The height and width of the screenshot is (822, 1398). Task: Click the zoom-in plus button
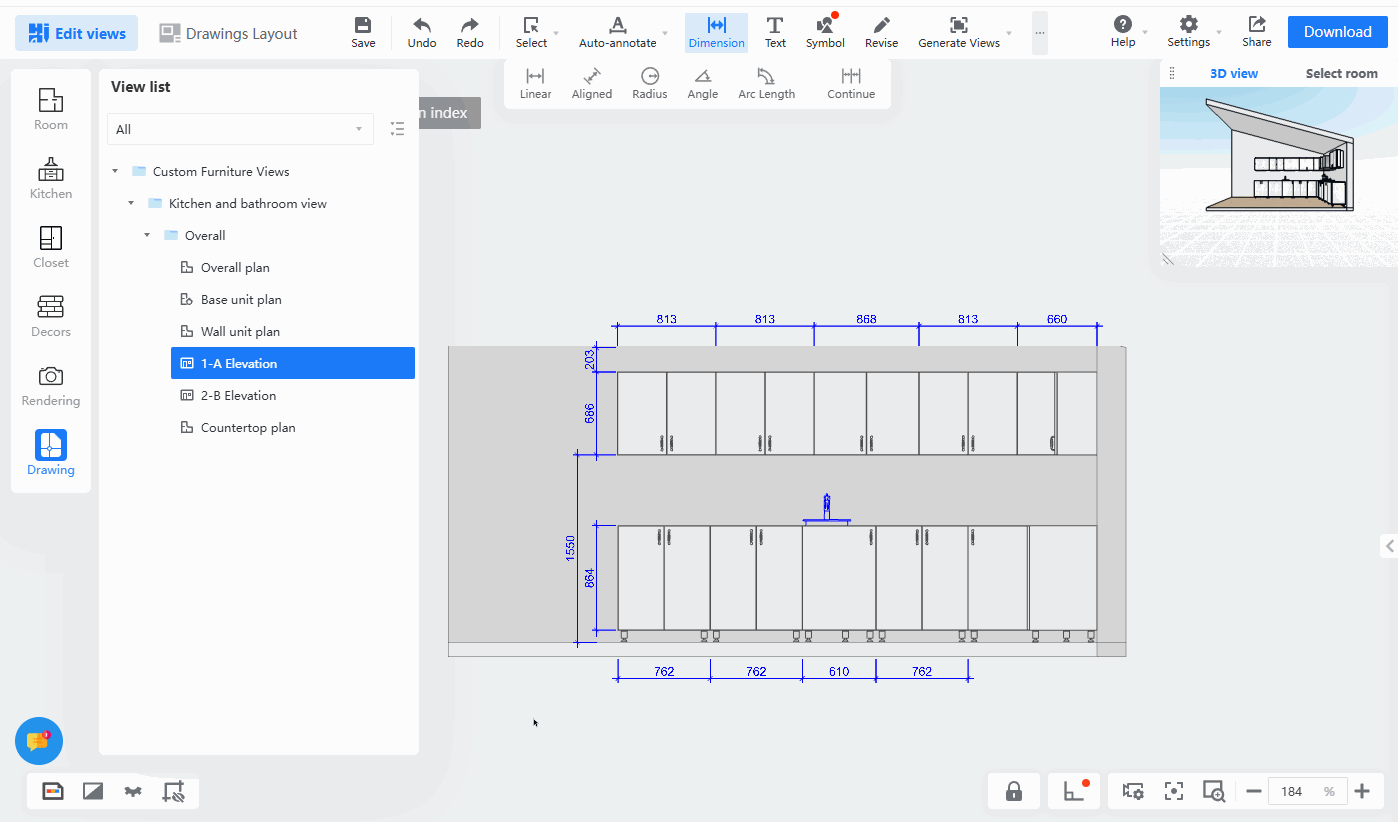(x=1362, y=791)
